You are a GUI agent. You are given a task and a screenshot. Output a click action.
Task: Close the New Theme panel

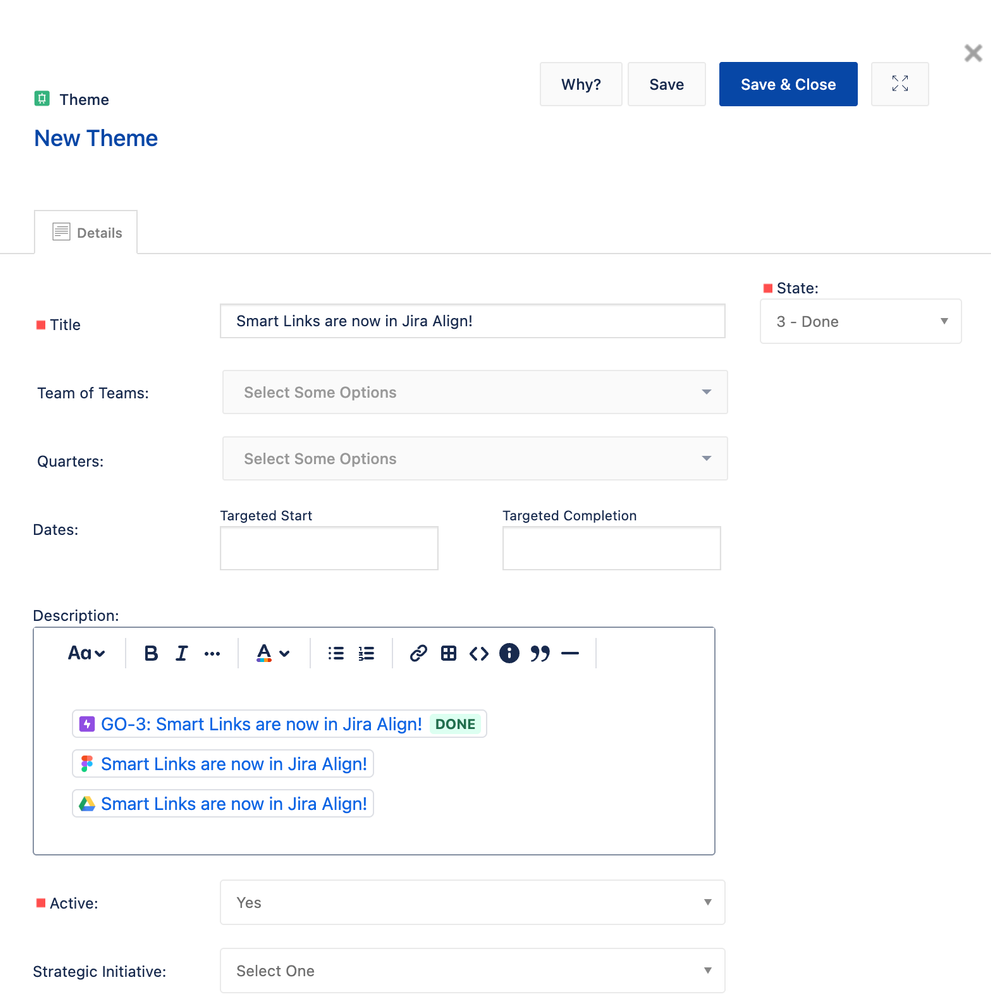[973, 53]
